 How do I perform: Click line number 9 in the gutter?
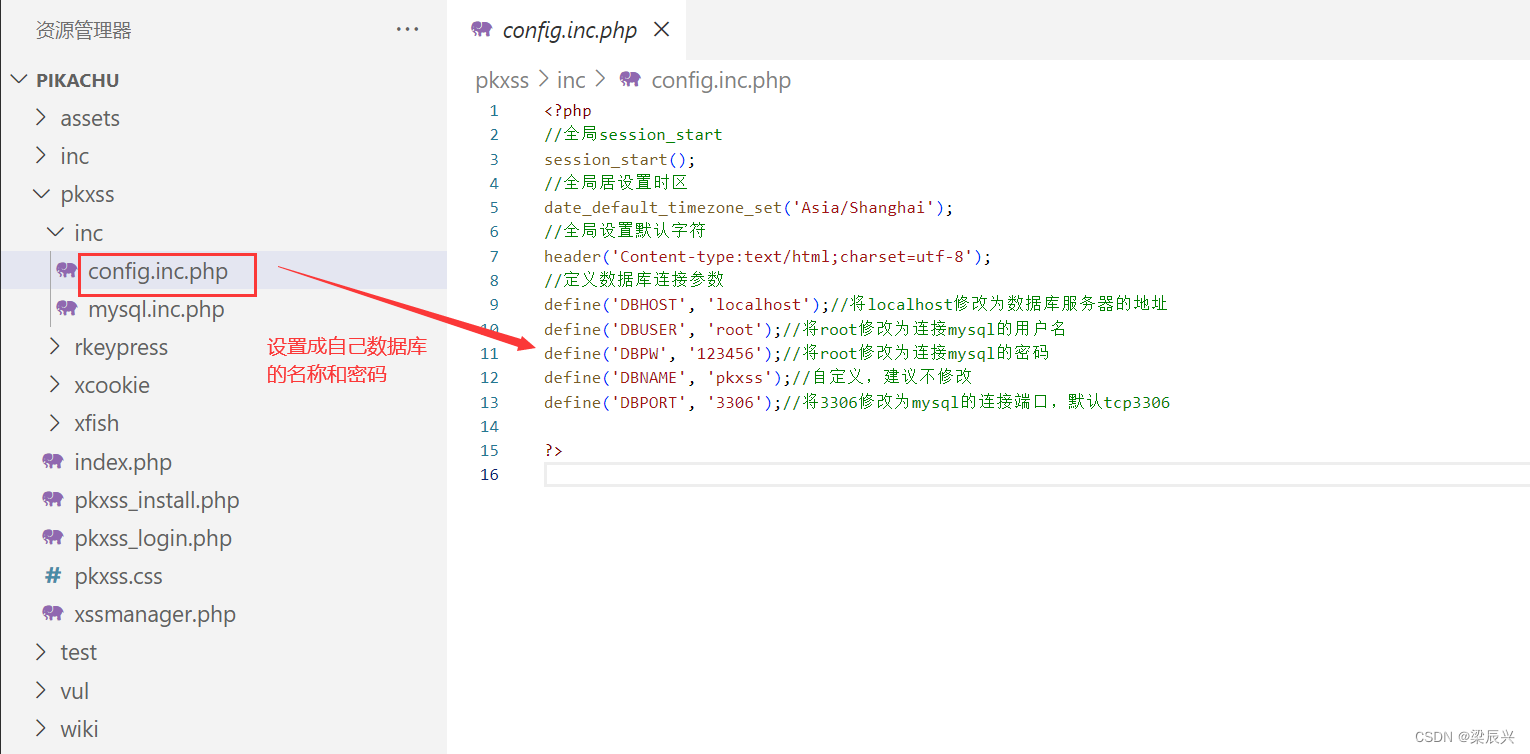(x=494, y=304)
